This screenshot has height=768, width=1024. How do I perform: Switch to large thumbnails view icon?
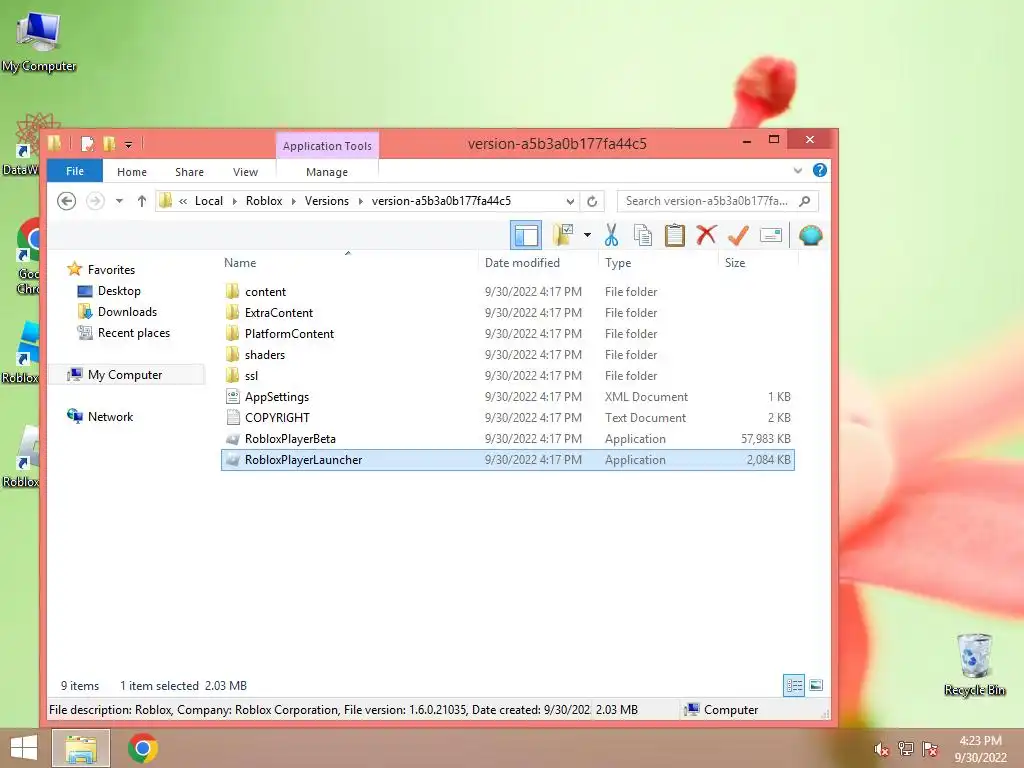click(x=816, y=685)
